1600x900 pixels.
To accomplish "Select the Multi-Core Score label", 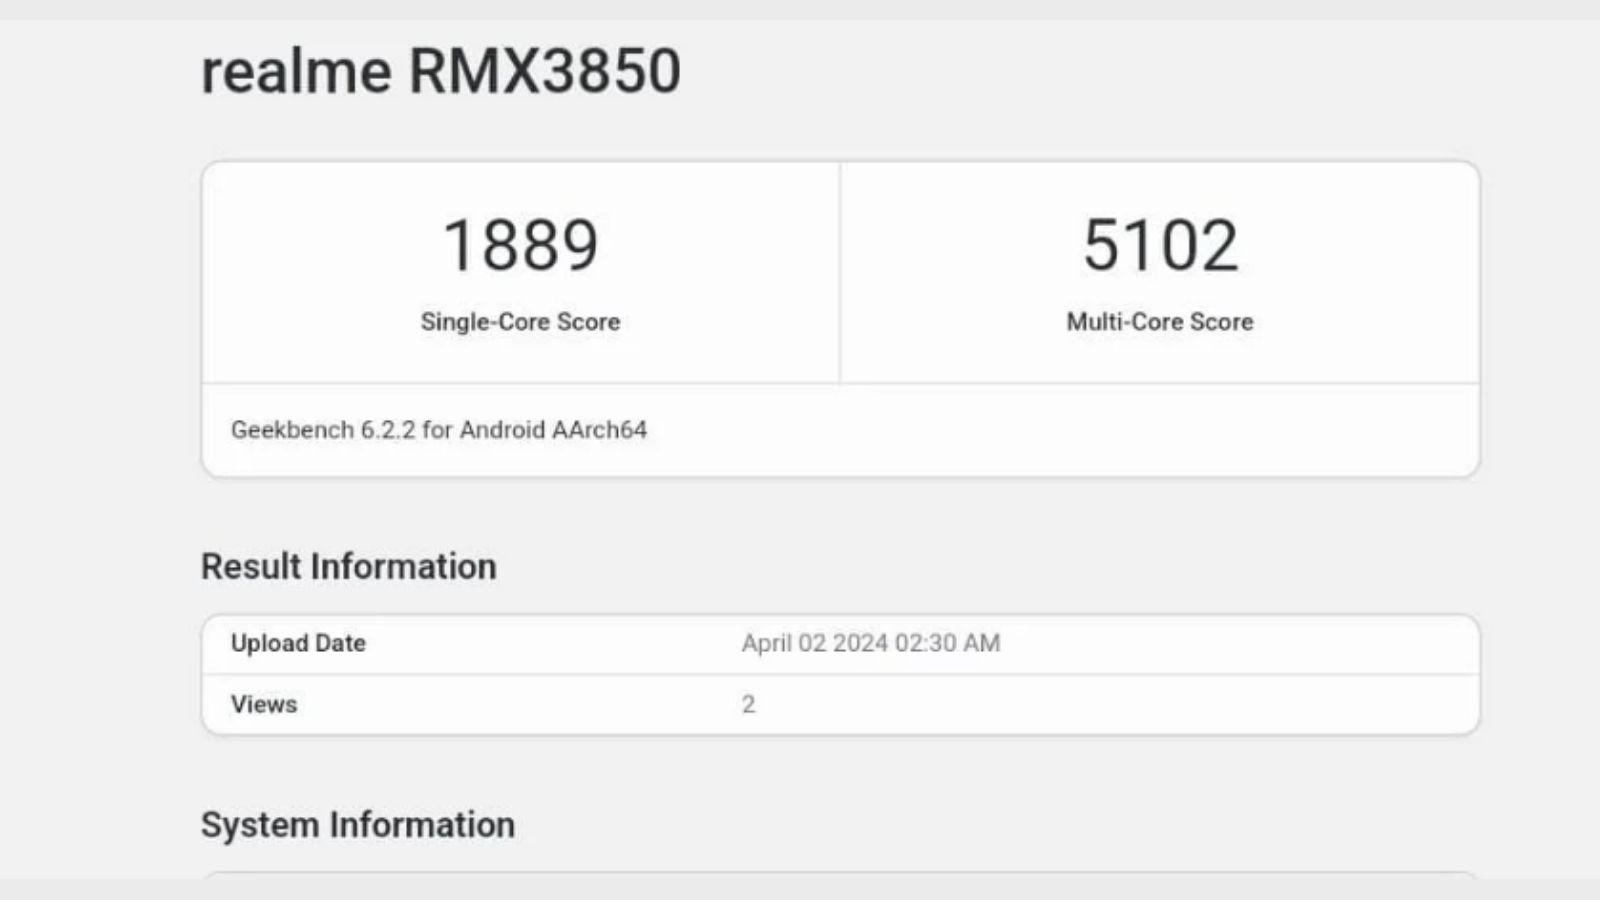I will point(1160,322).
